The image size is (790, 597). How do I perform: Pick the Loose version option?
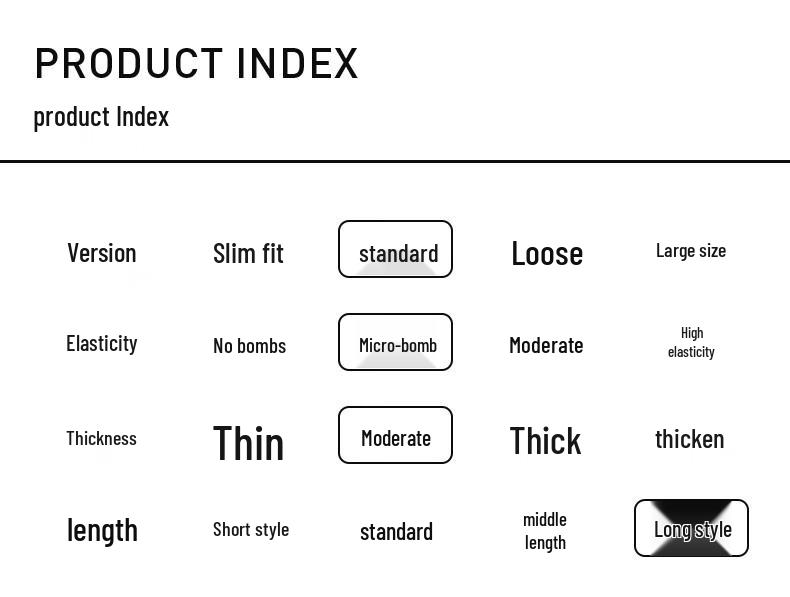546,253
